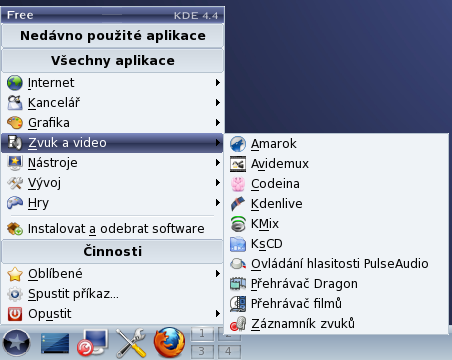Launch KsCD from its icon
This screenshot has height=360, width=452.
coord(238,244)
